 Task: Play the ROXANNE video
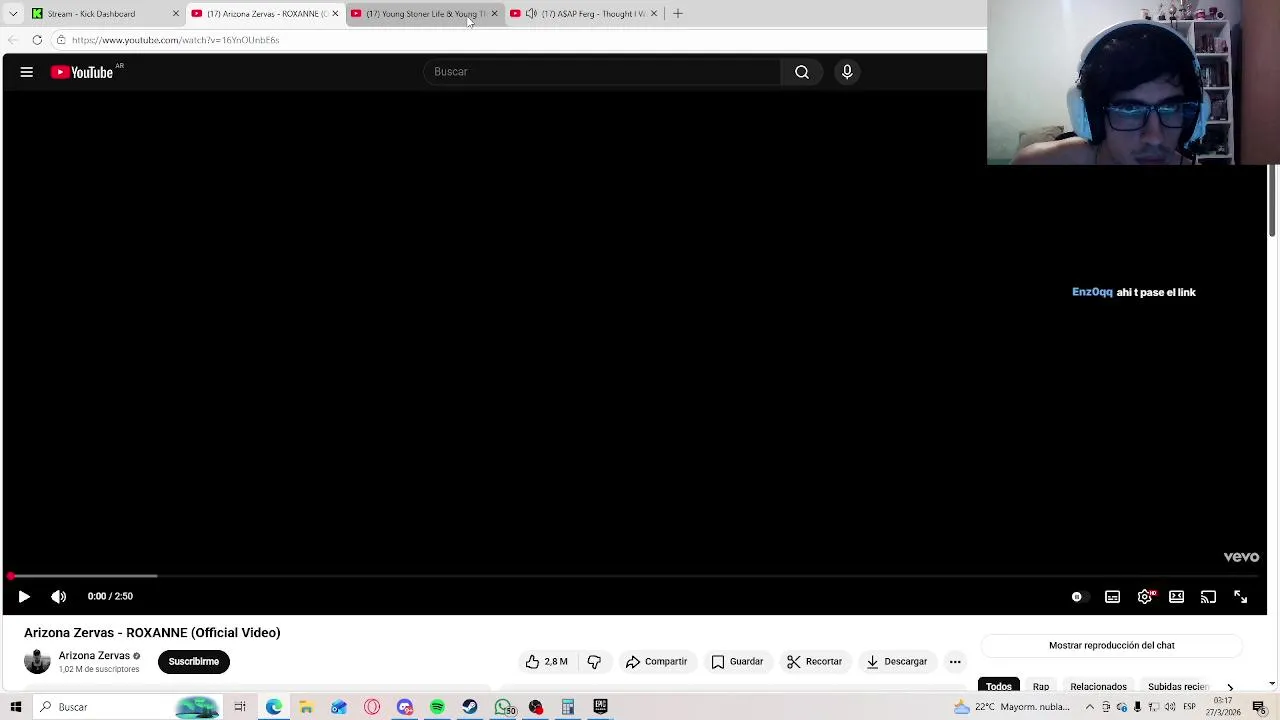(x=24, y=597)
